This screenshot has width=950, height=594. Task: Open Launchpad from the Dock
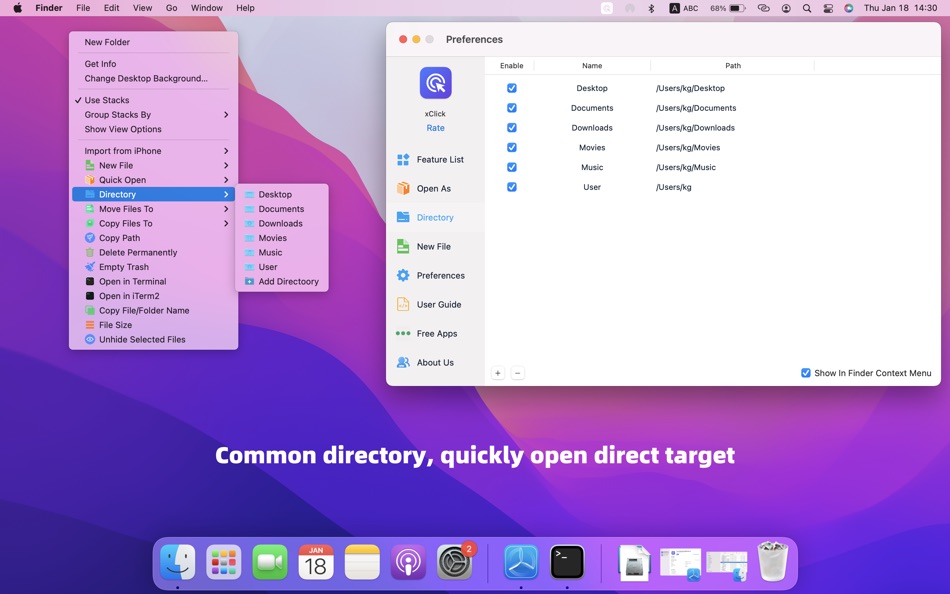(x=224, y=562)
